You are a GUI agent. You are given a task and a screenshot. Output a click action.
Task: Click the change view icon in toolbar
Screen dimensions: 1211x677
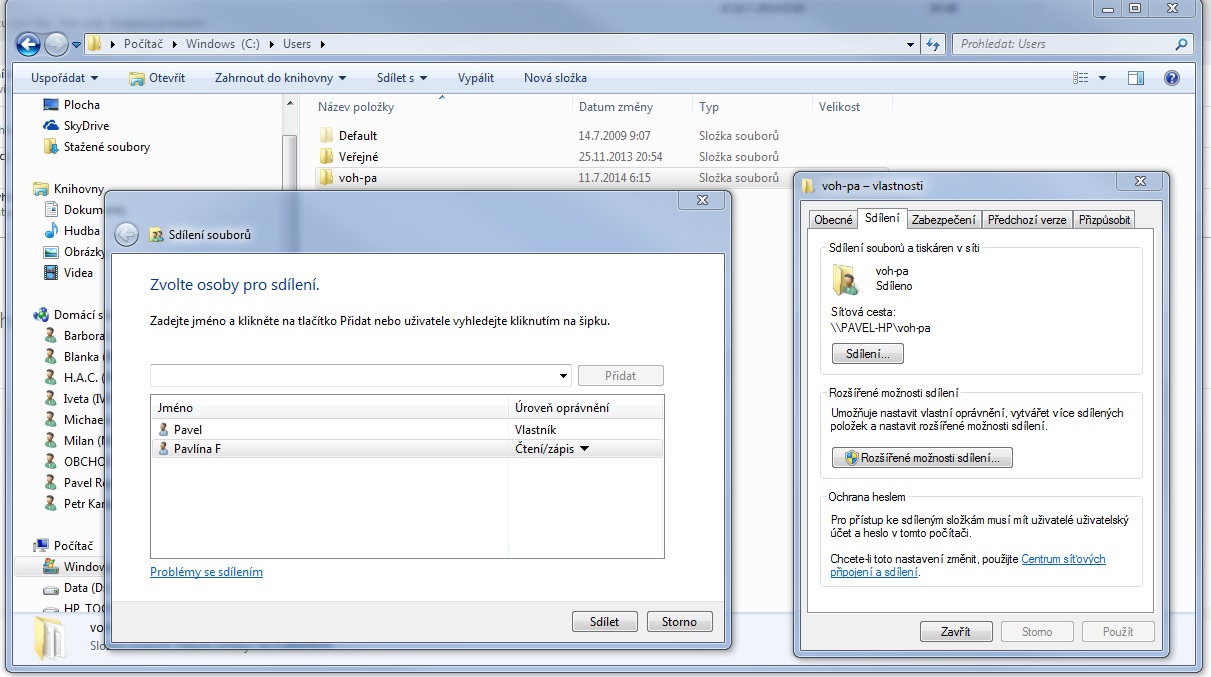click(x=1080, y=78)
